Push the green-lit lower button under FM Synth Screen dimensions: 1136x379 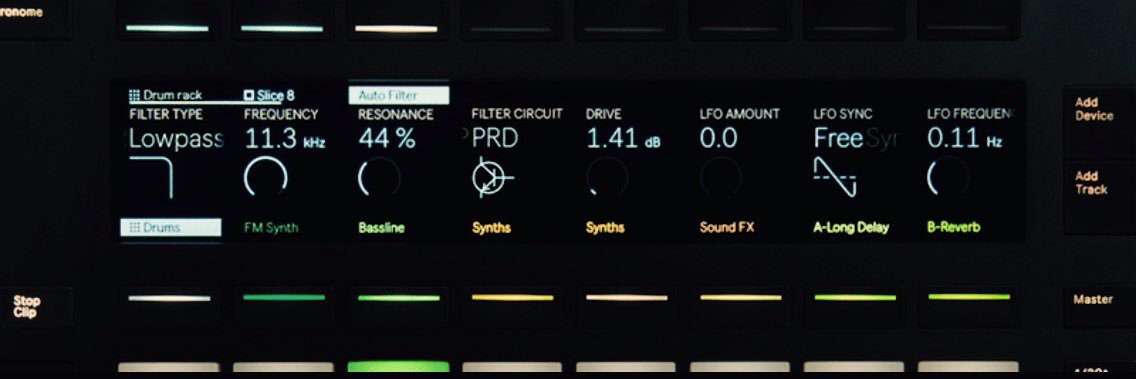(x=284, y=306)
